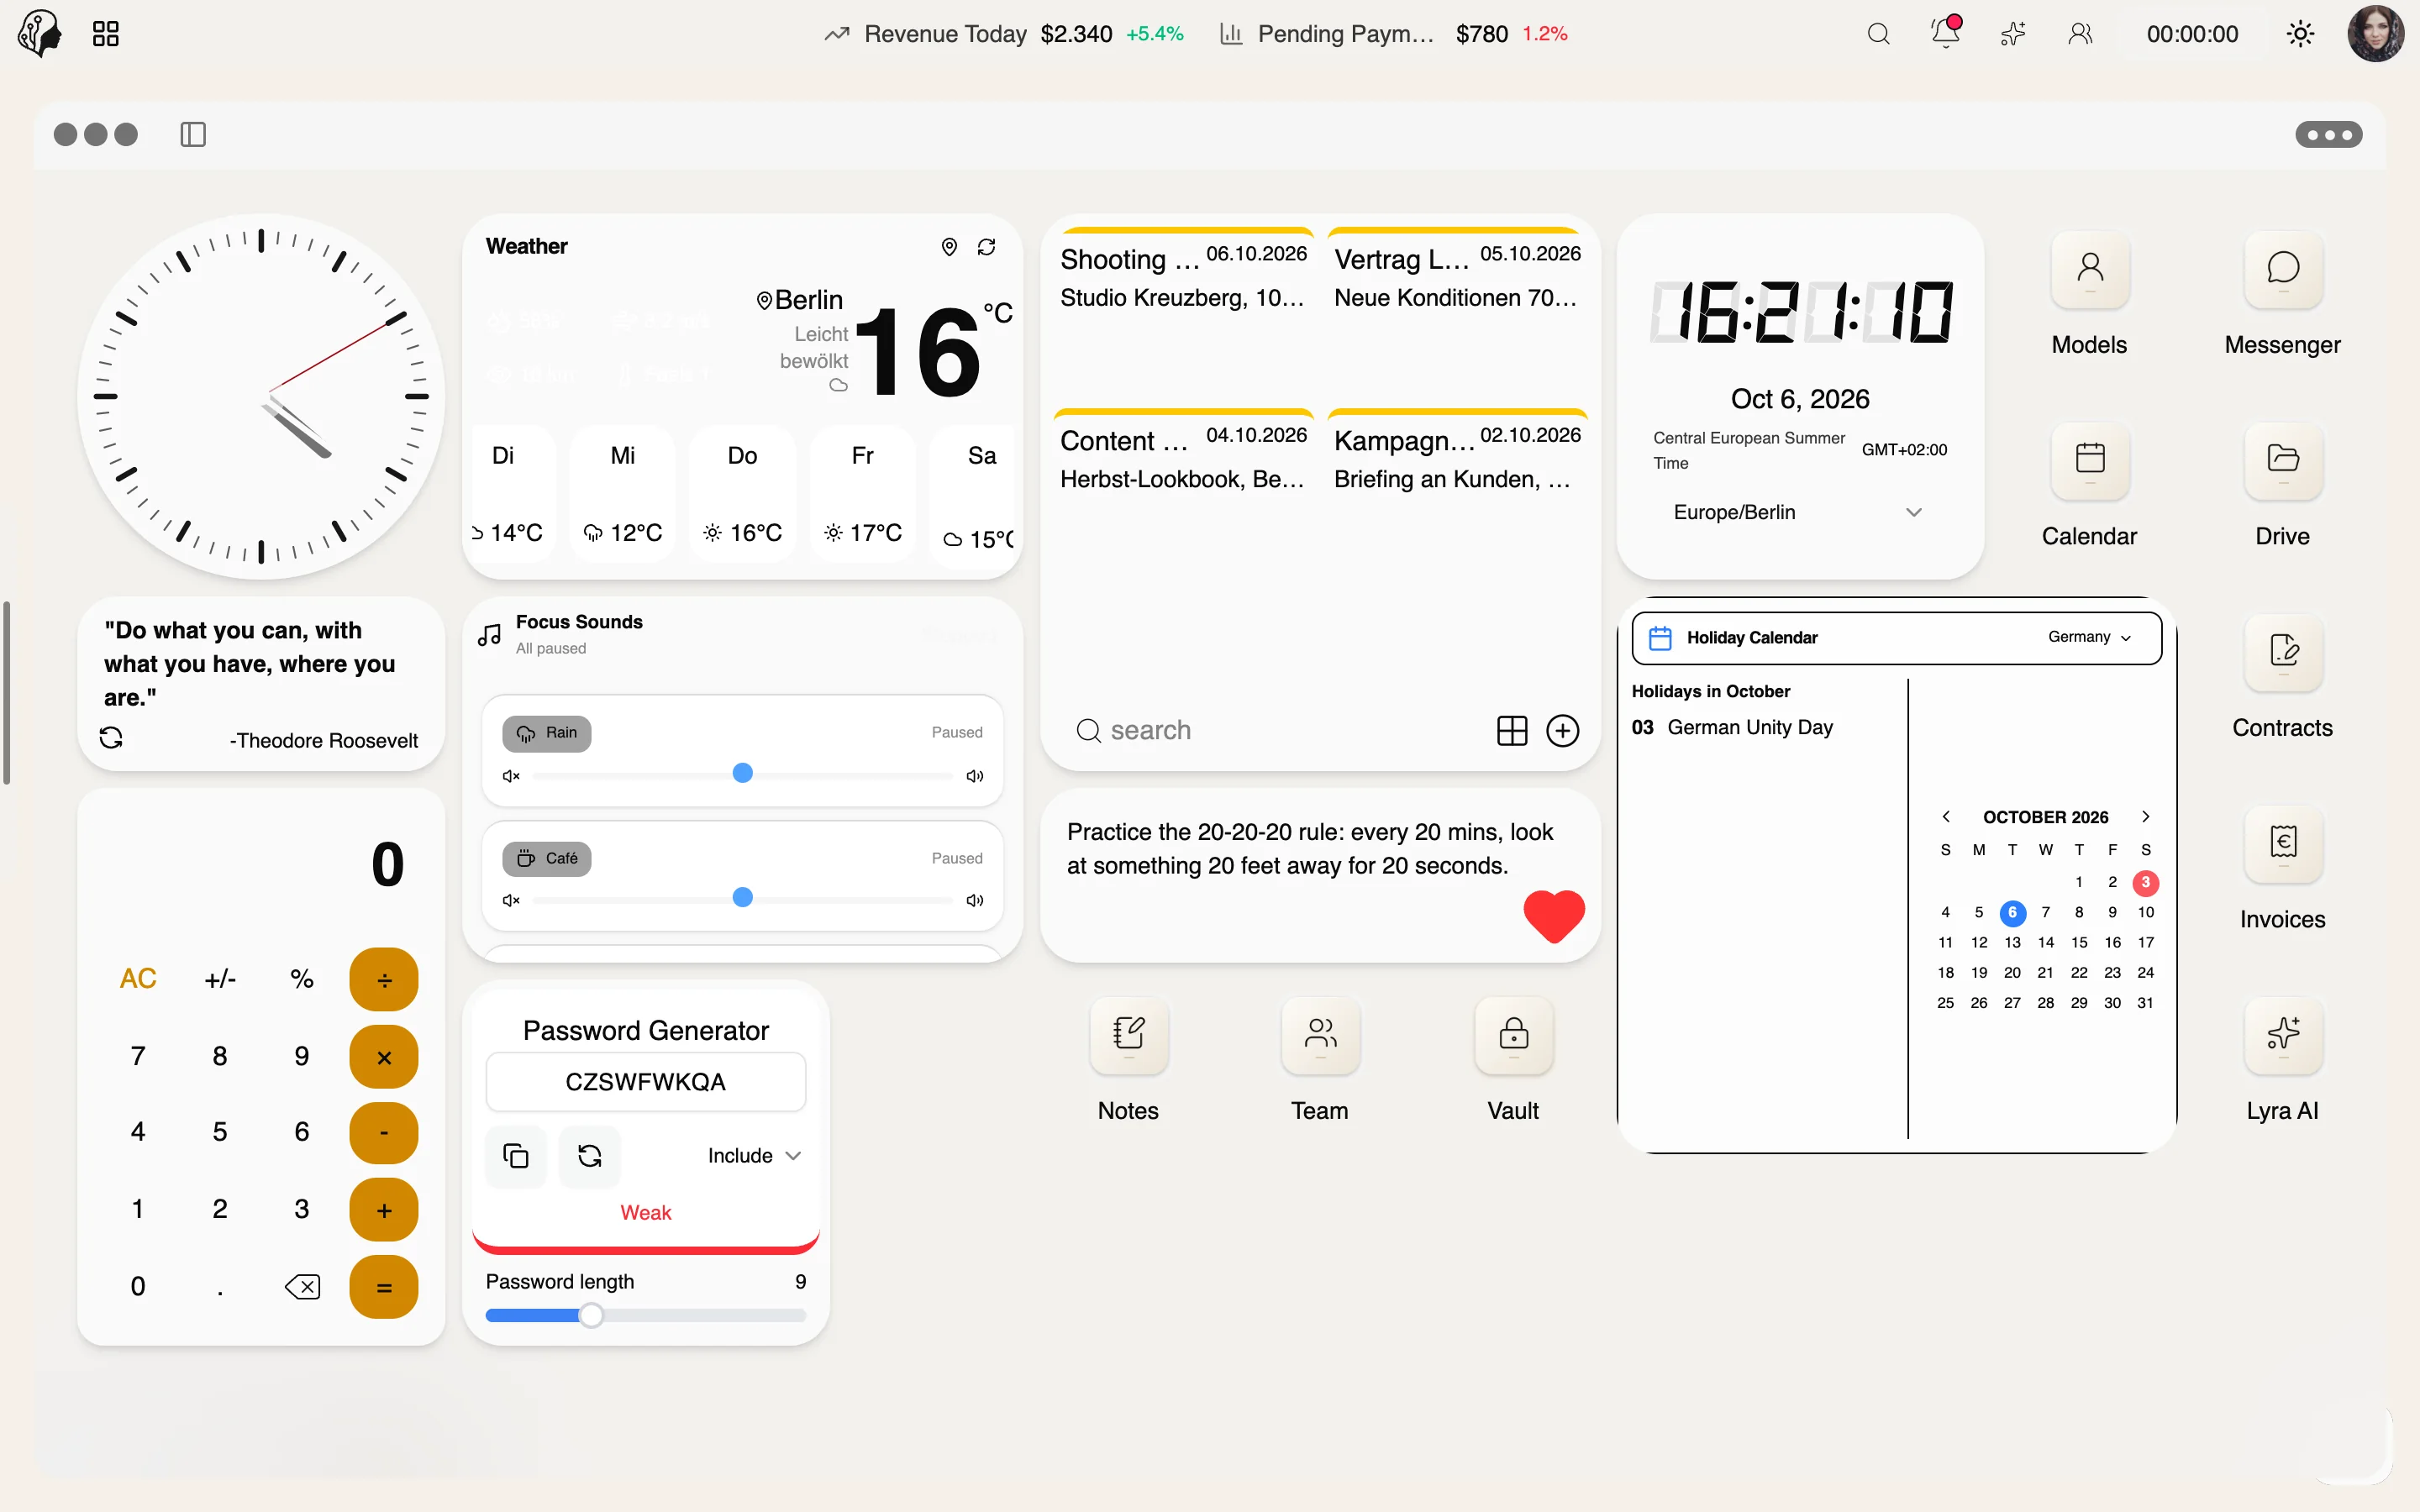Image resolution: width=2420 pixels, height=1512 pixels.
Task: Adjust the Café volume slider
Action: click(x=742, y=899)
